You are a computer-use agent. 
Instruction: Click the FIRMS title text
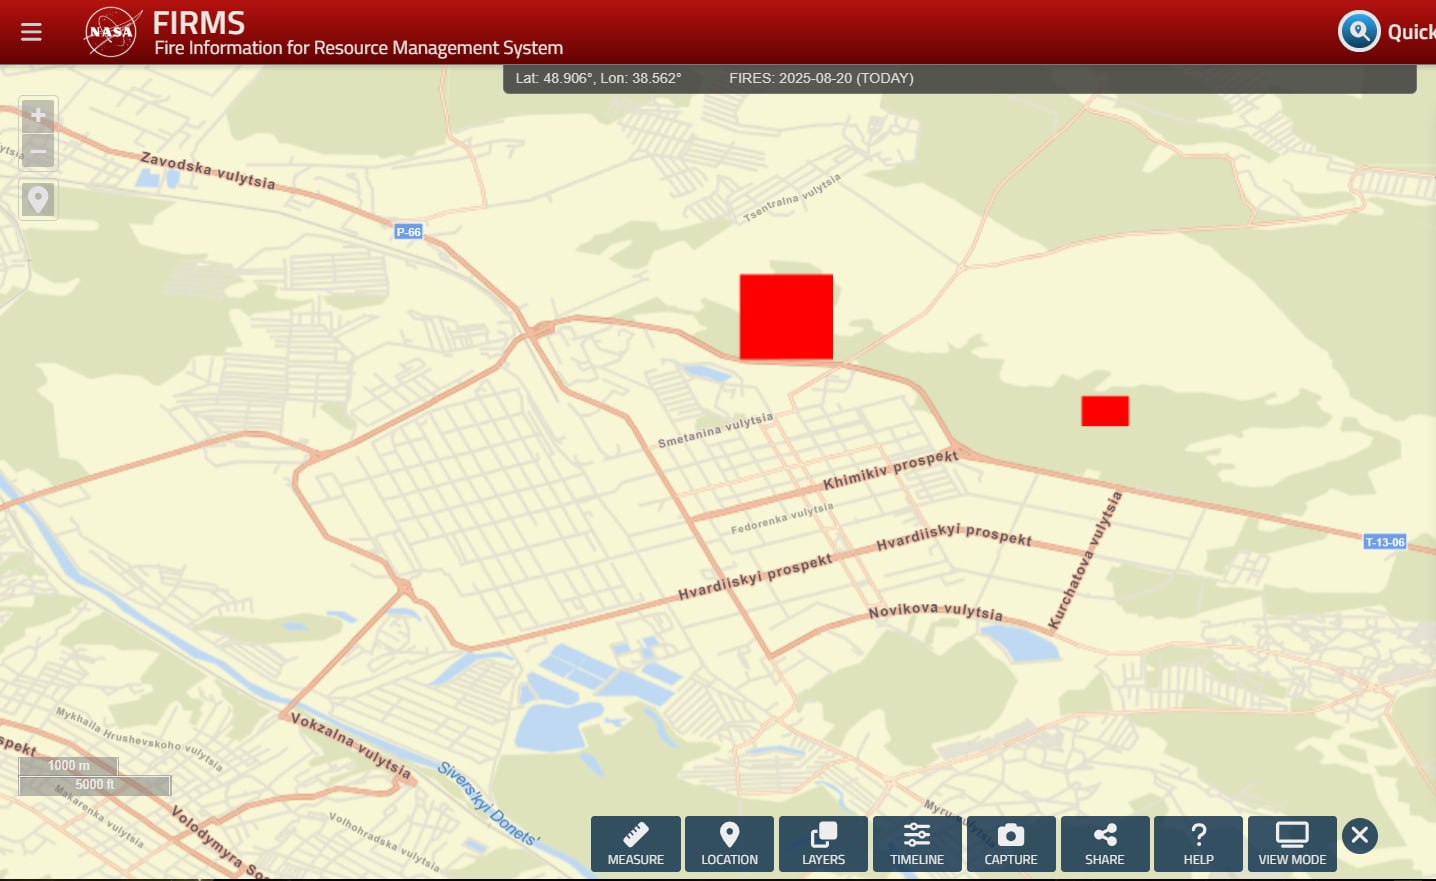tap(199, 23)
